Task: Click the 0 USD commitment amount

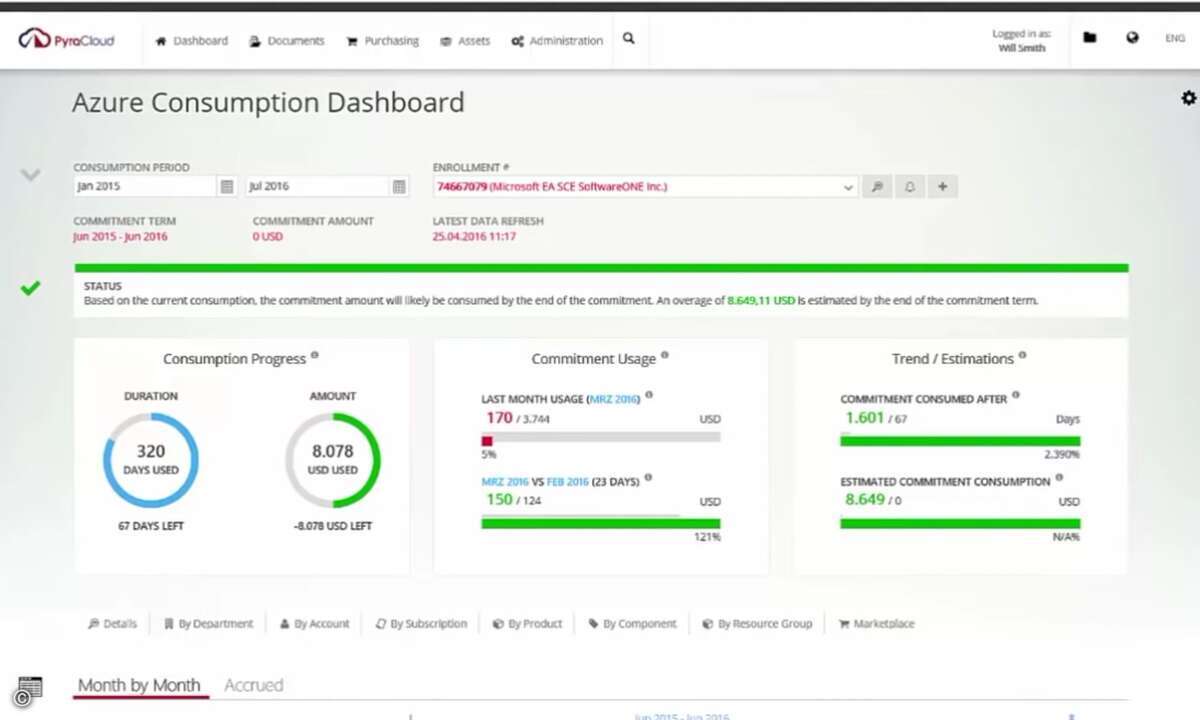Action: click(x=267, y=237)
